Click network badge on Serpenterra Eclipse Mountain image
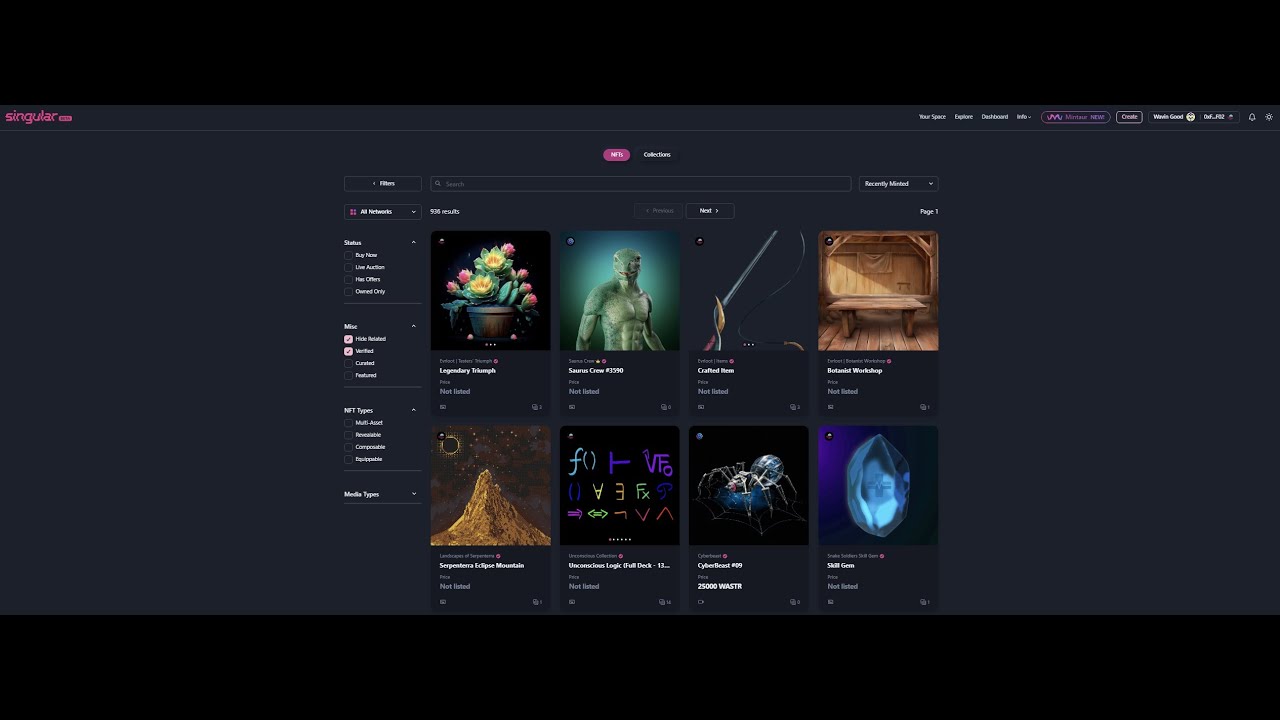This screenshot has width=1280, height=720. click(x=441, y=436)
